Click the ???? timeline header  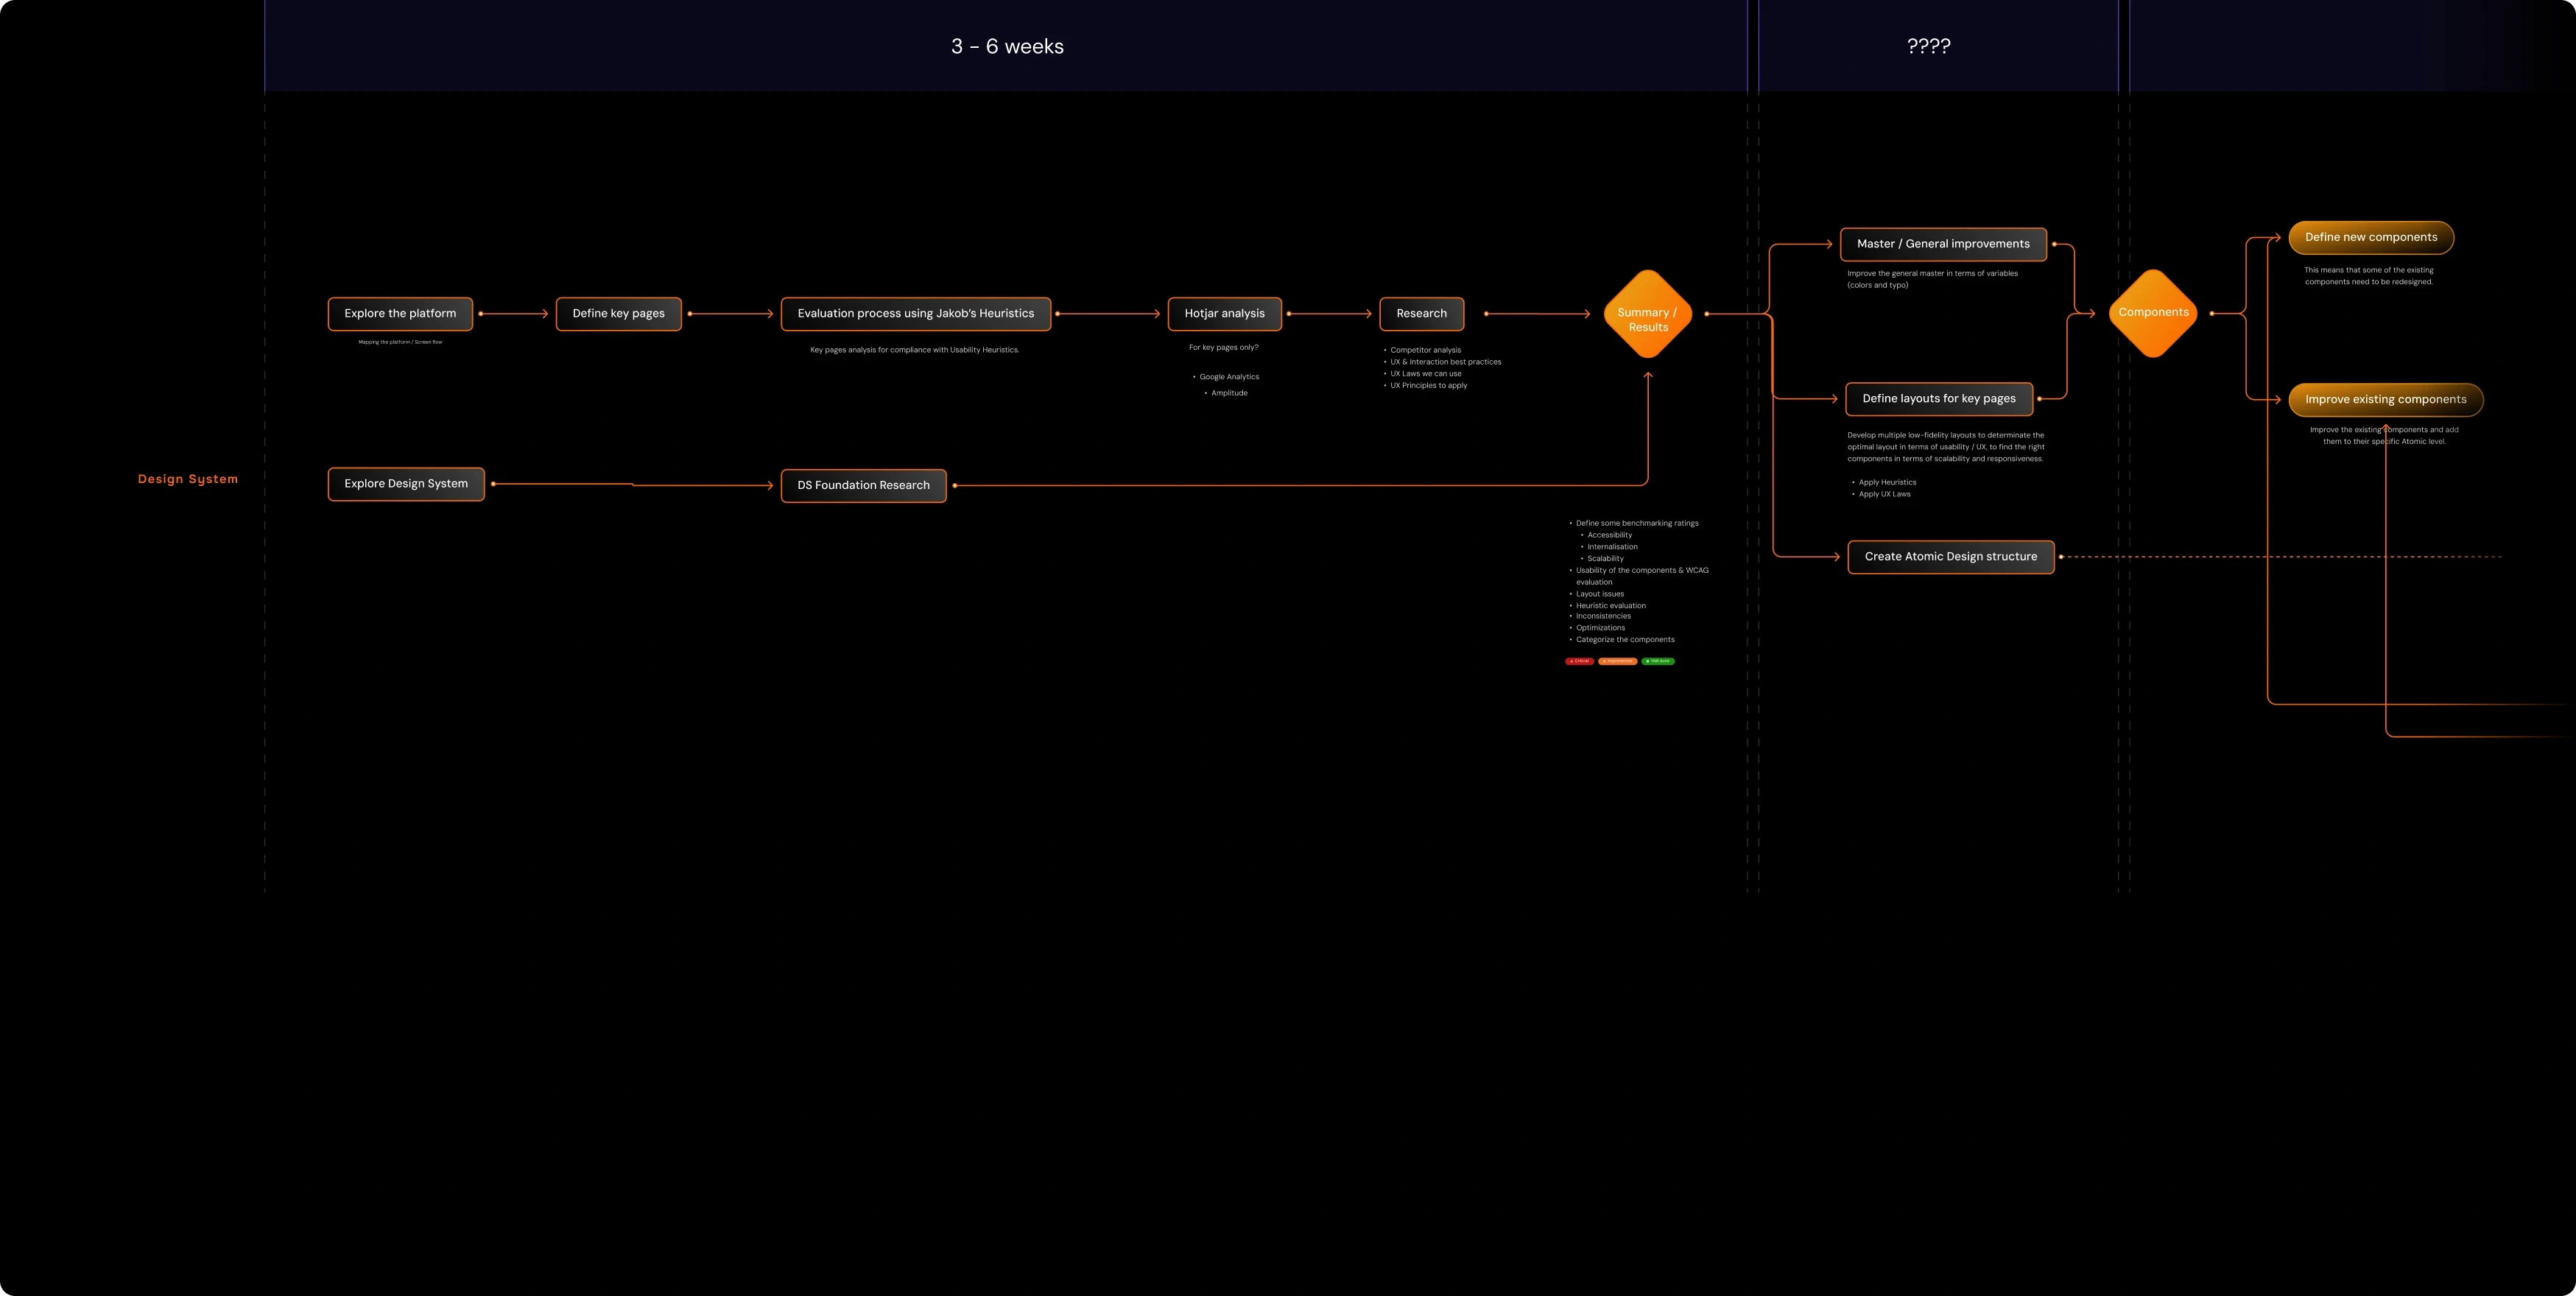[x=1928, y=46]
